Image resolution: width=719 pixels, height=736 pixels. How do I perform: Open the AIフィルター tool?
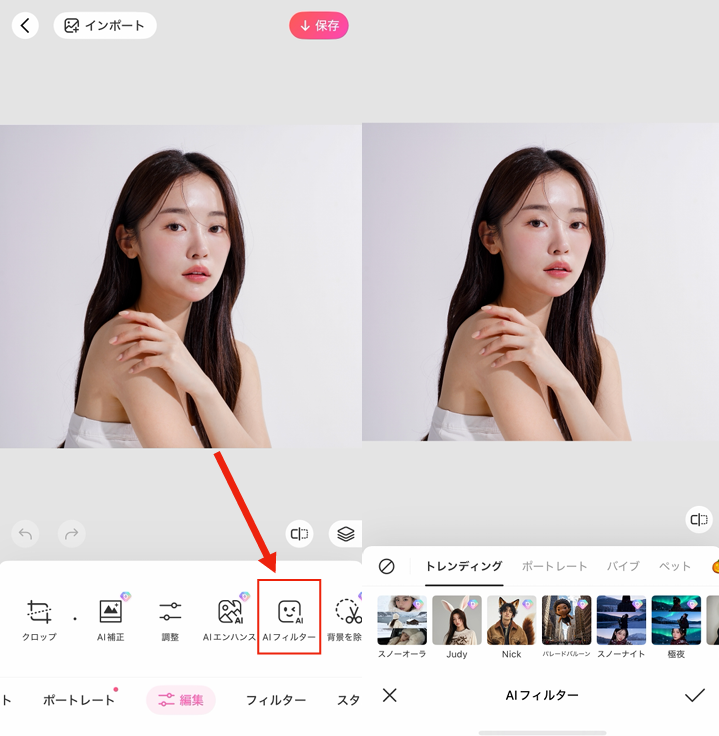pyautogui.click(x=289, y=618)
